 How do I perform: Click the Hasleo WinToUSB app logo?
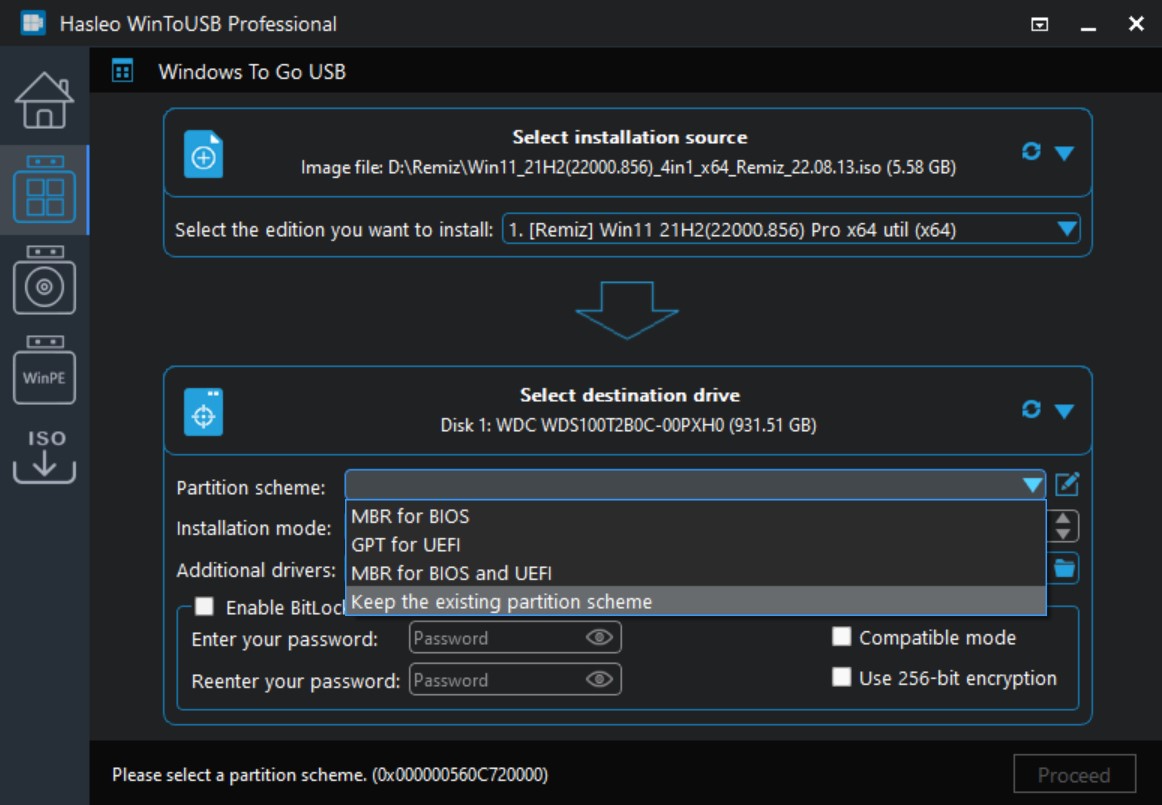pos(33,23)
